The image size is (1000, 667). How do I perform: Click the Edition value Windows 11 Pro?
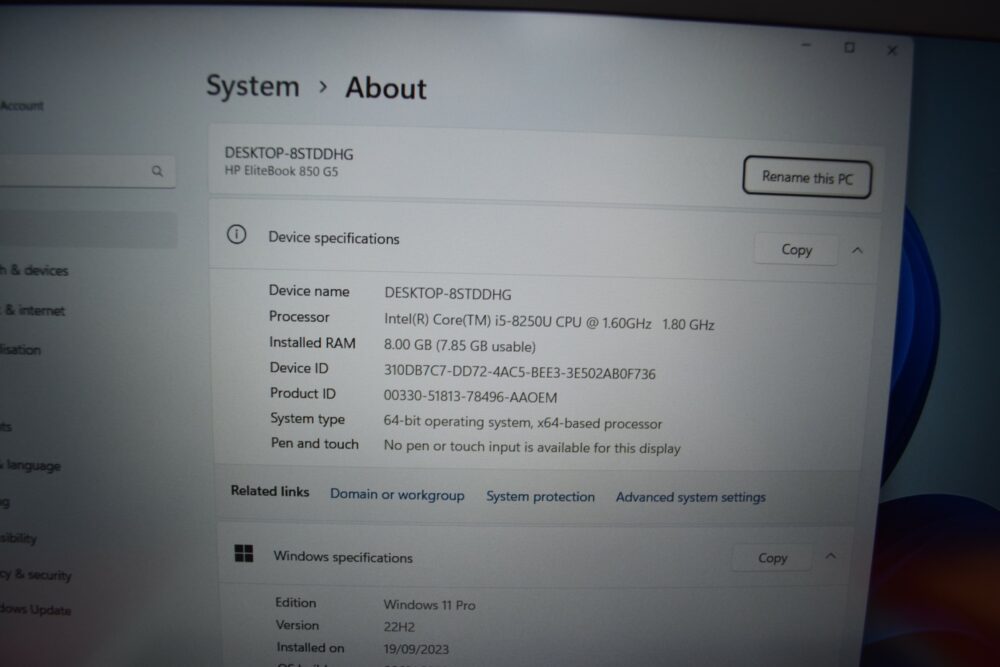[x=429, y=605]
